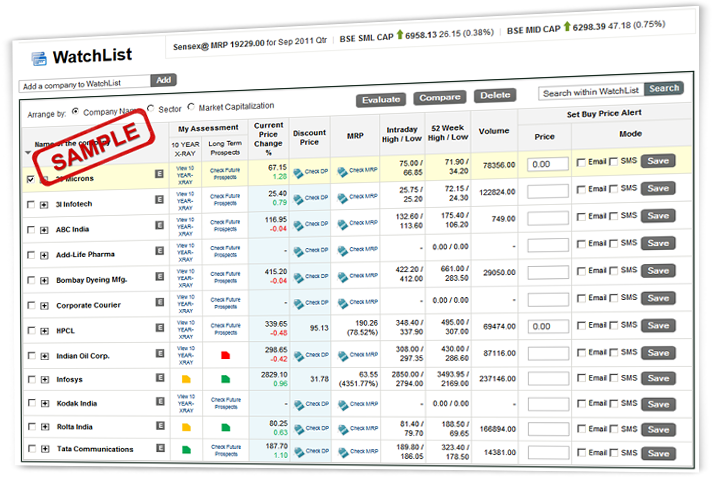Select Arrange by Market Capitalization radio
Image resolution: width=712 pixels, height=477 pixels.
(191, 106)
